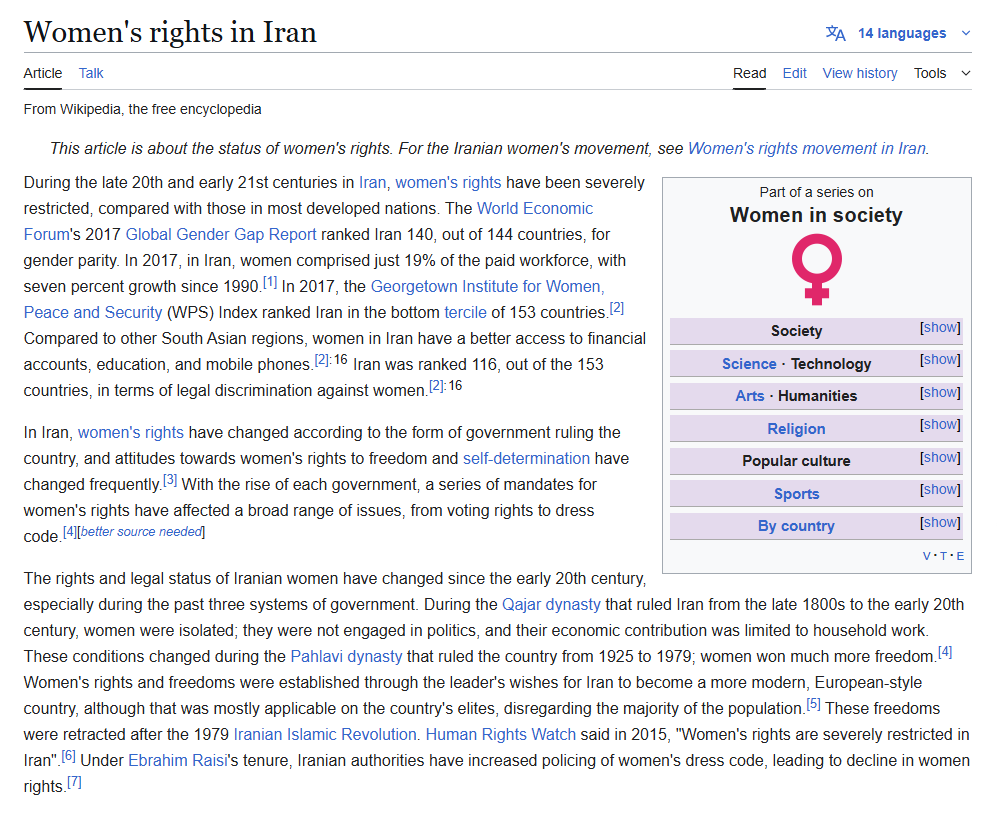This screenshot has width=997, height=813.
Task: Click citation reference [1]
Action: click(x=270, y=282)
